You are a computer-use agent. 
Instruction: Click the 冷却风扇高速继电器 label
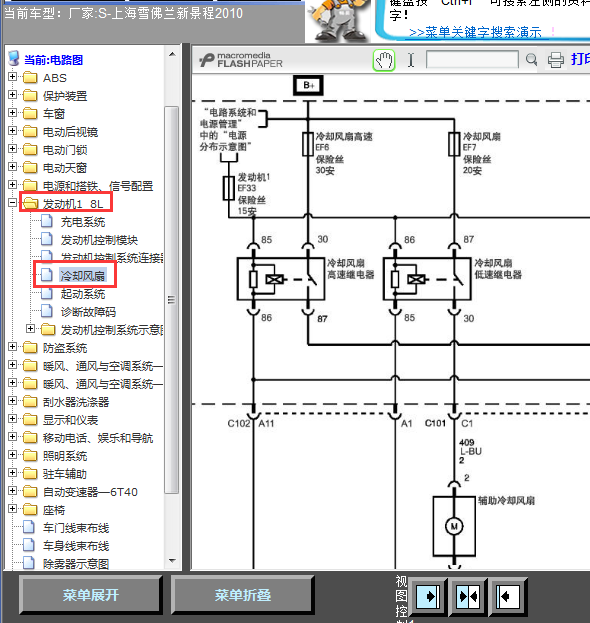[350, 269]
